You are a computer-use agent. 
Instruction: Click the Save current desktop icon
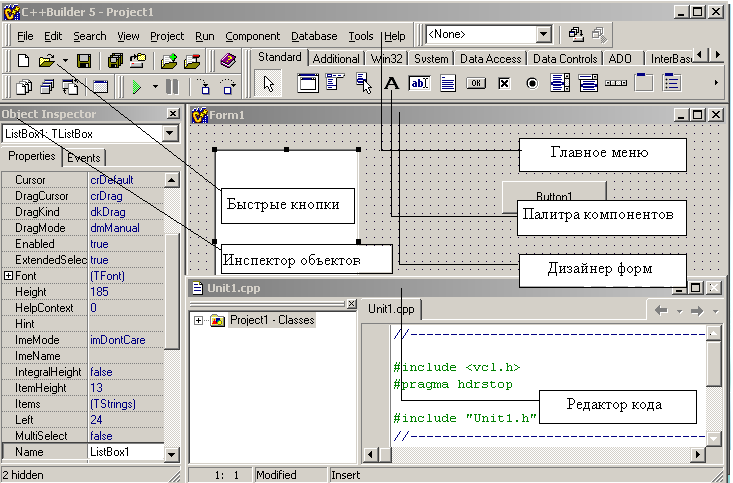[x=575, y=35]
